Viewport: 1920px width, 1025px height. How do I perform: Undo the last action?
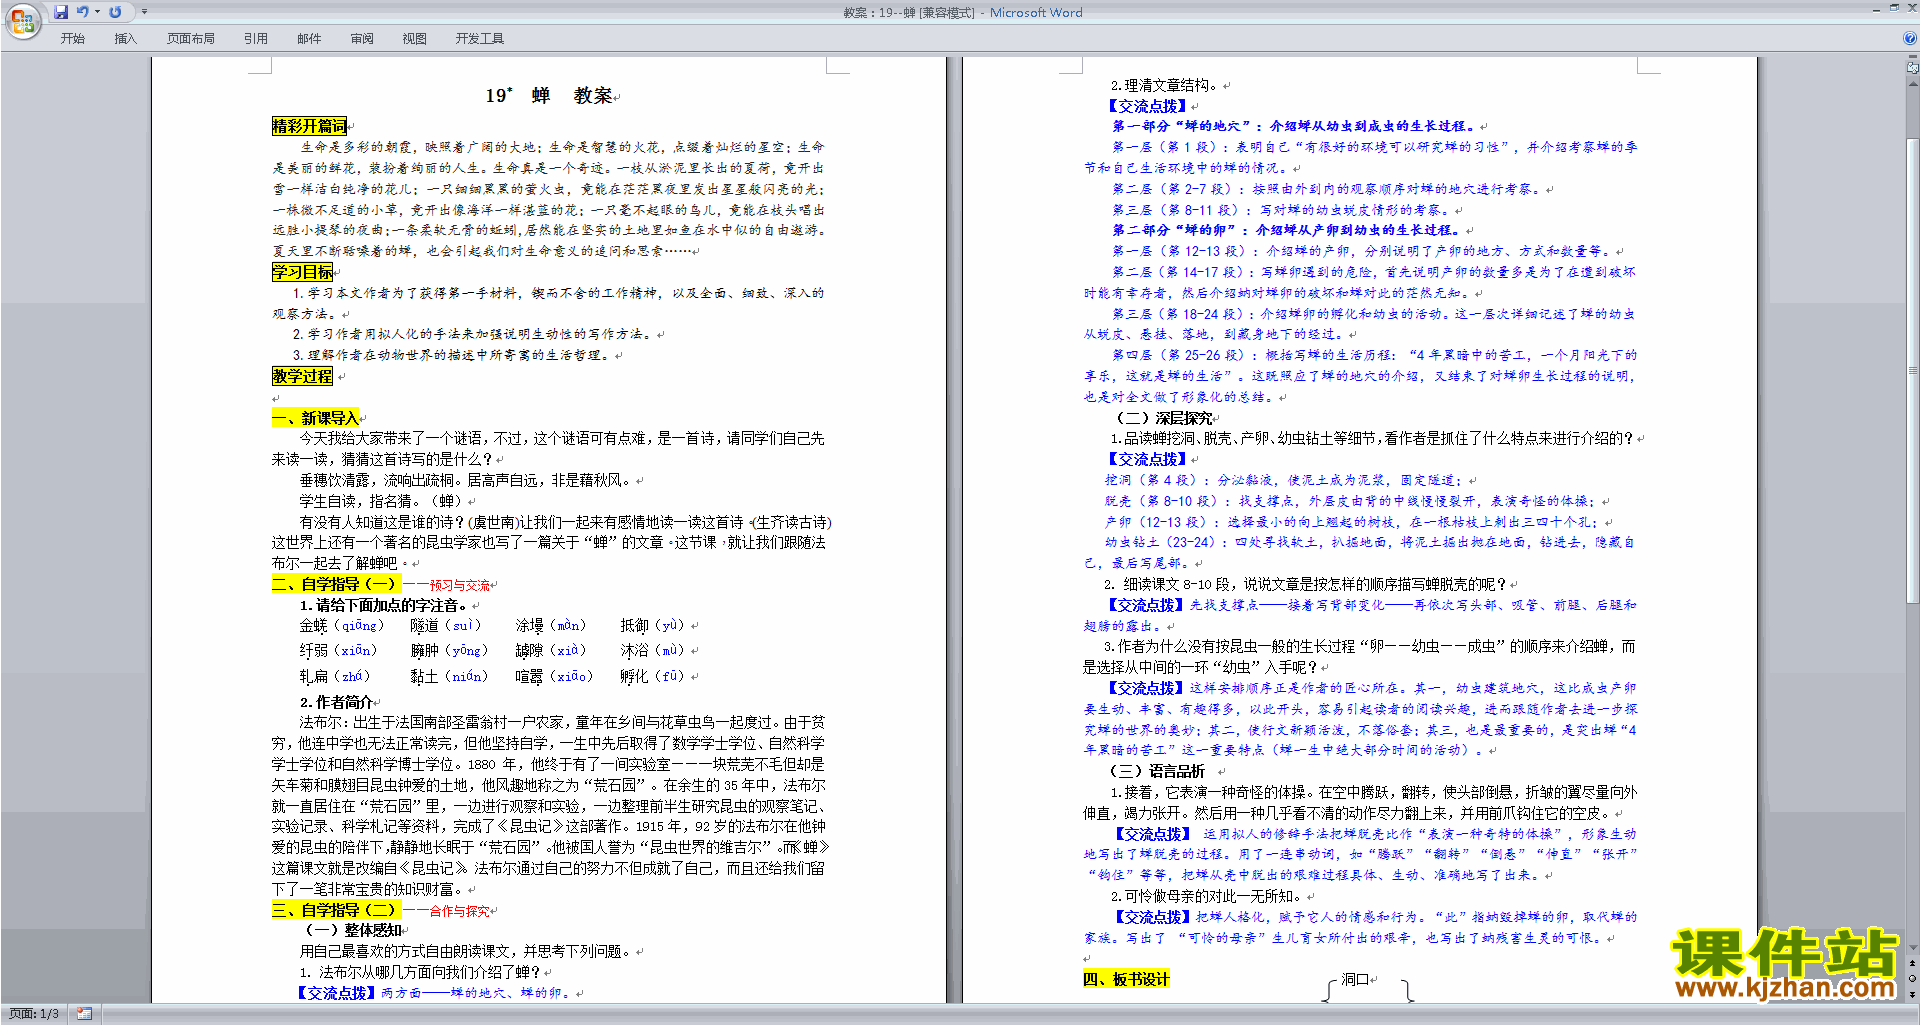pos(83,12)
